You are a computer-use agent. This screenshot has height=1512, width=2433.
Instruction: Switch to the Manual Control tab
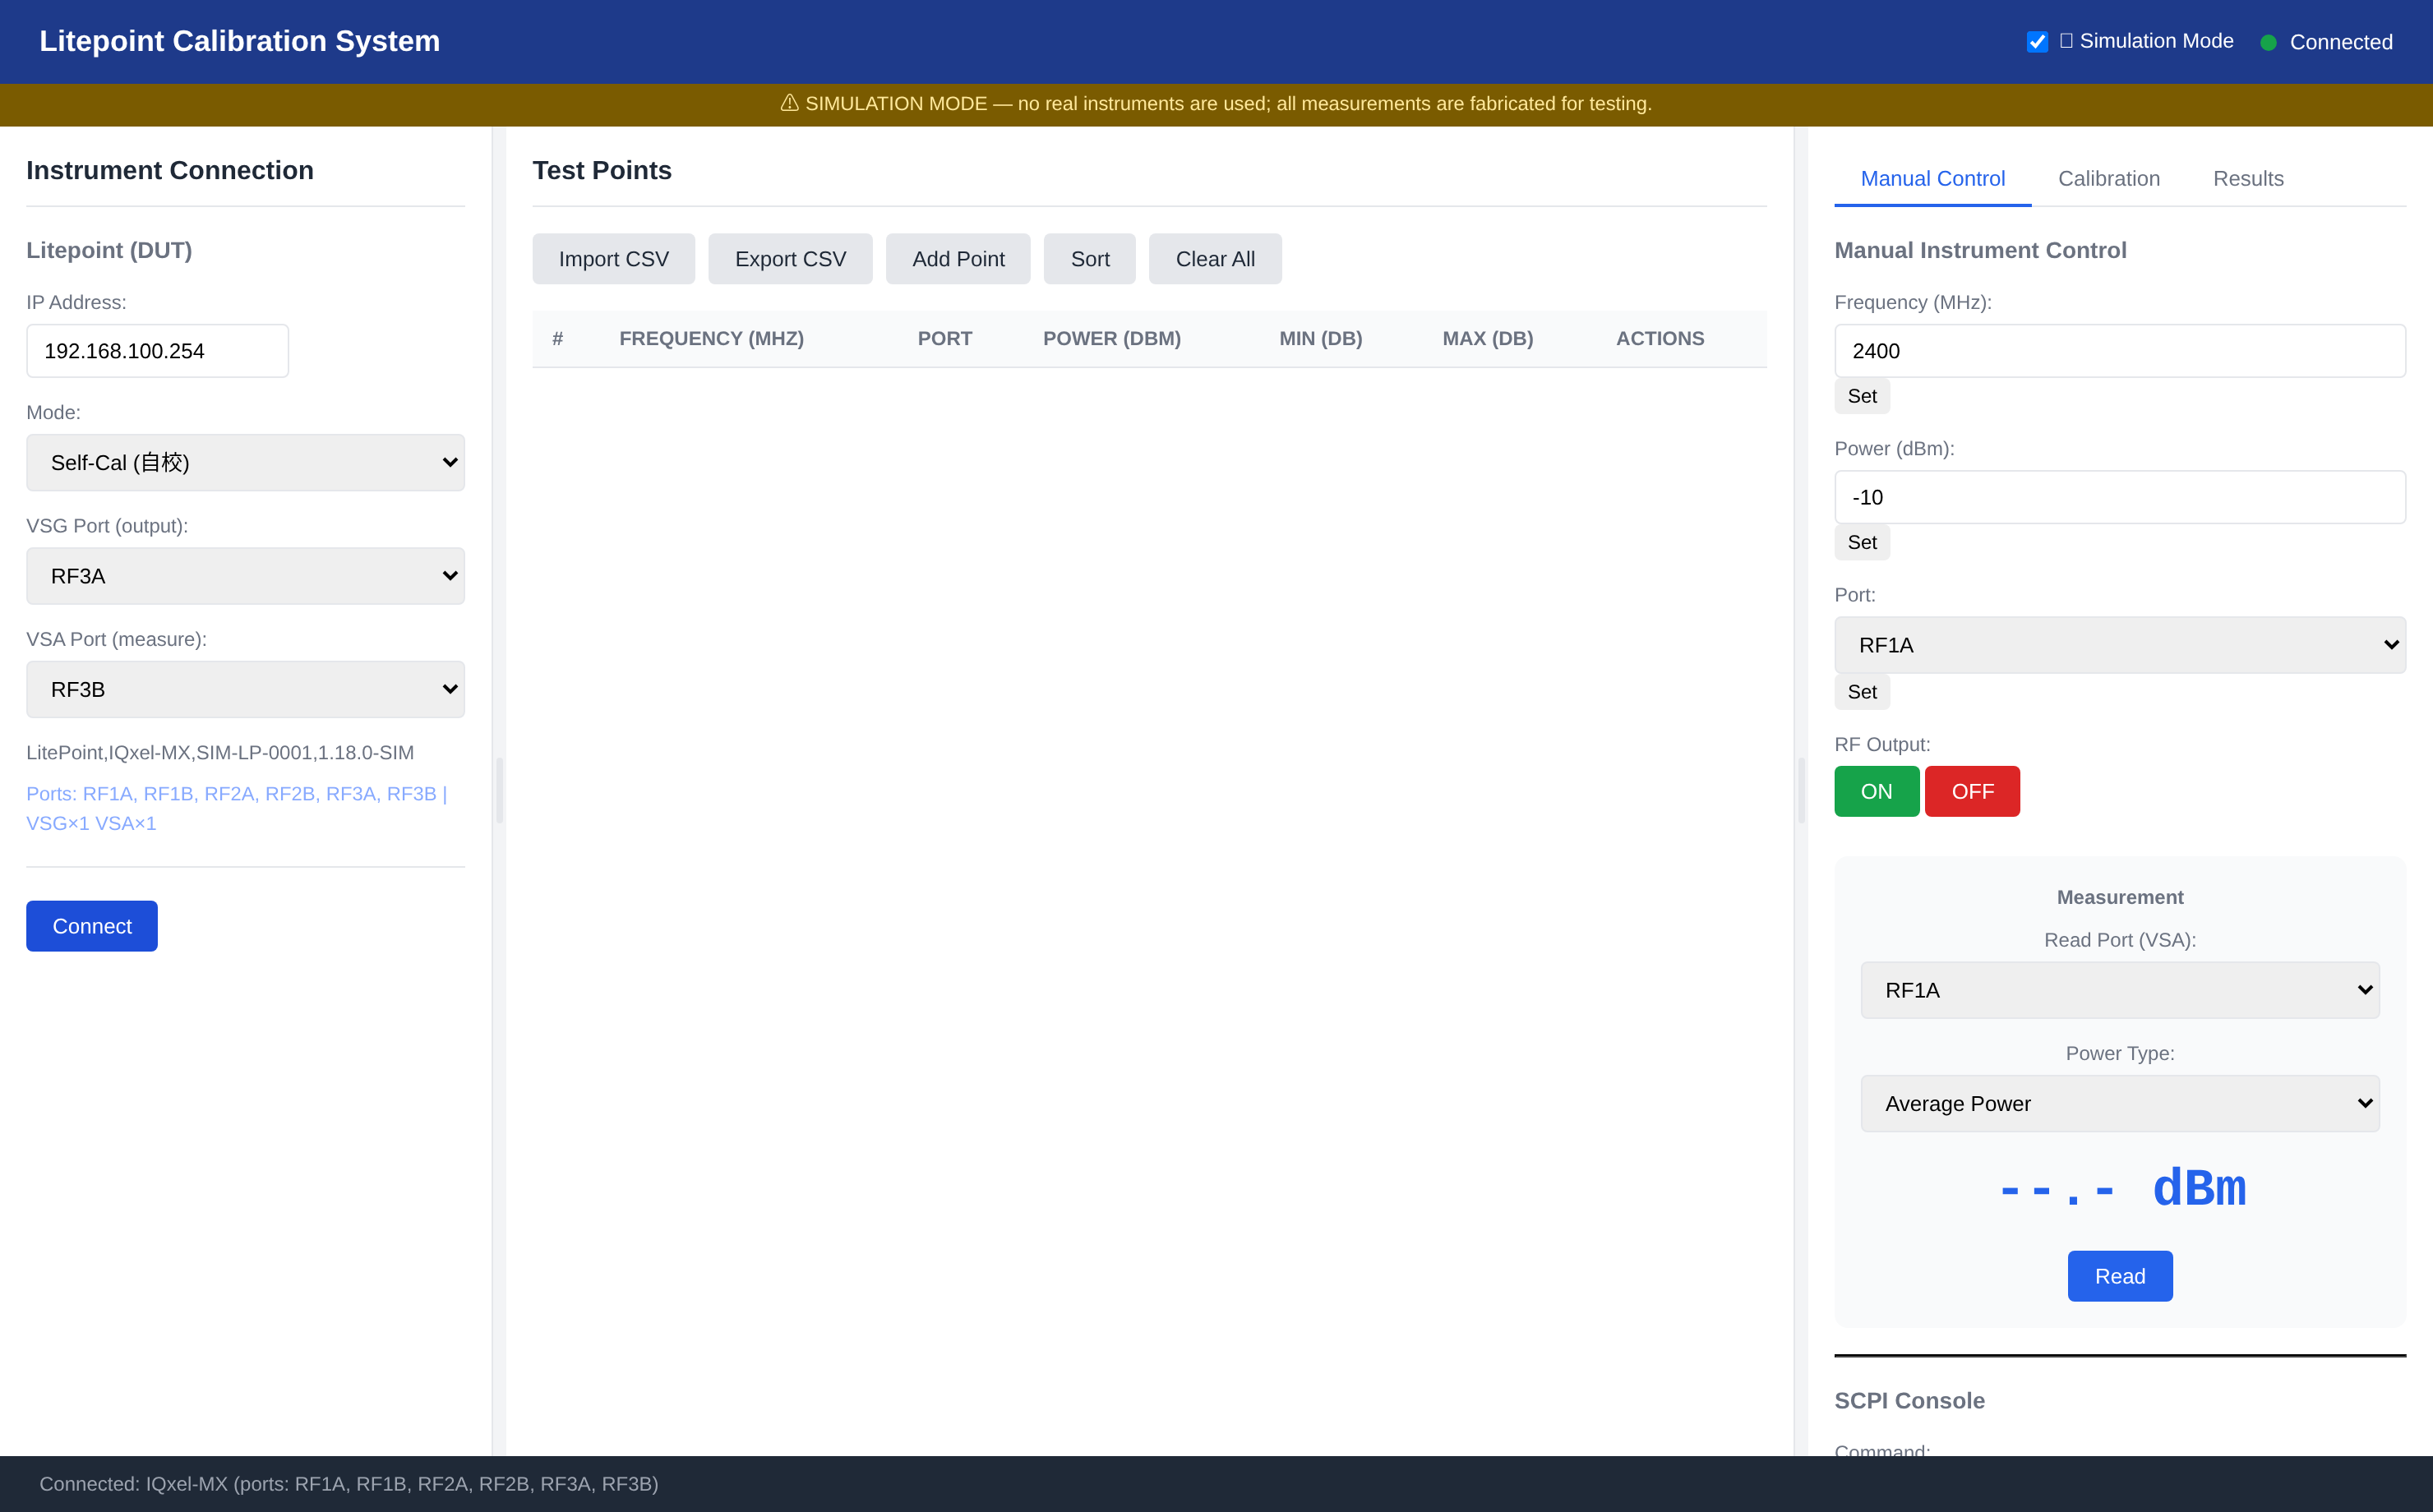coord(1933,179)
